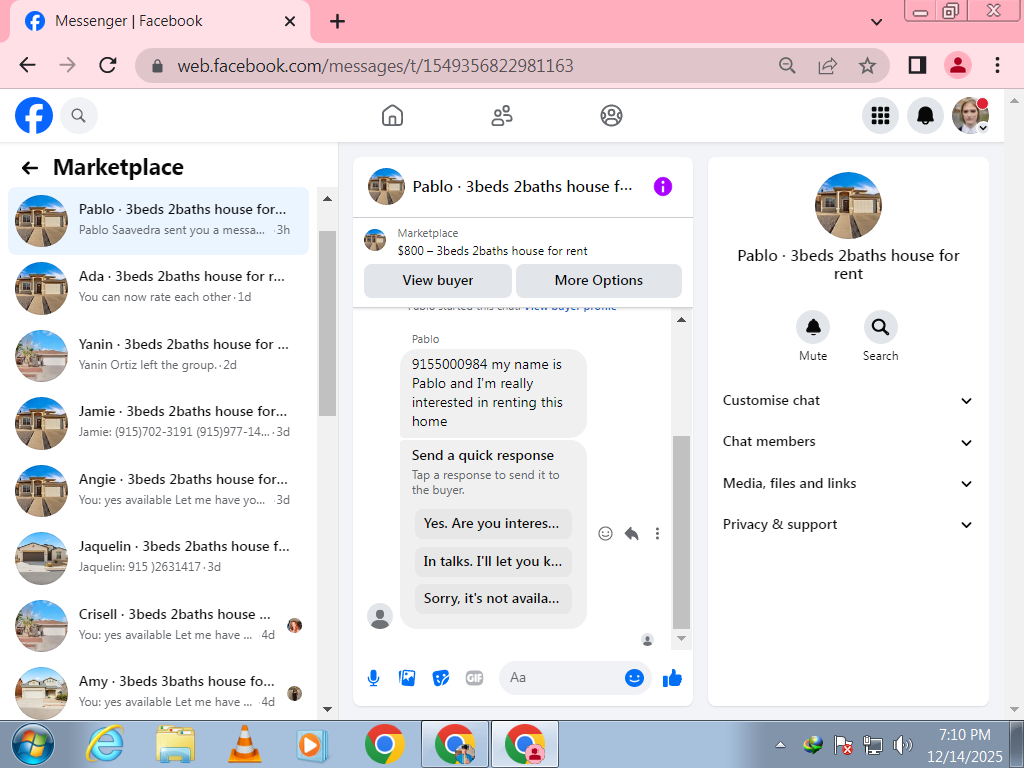Screen dimensions: 1024x768
Task: Open Windows Start menu
Action: (x=33, y=744)
